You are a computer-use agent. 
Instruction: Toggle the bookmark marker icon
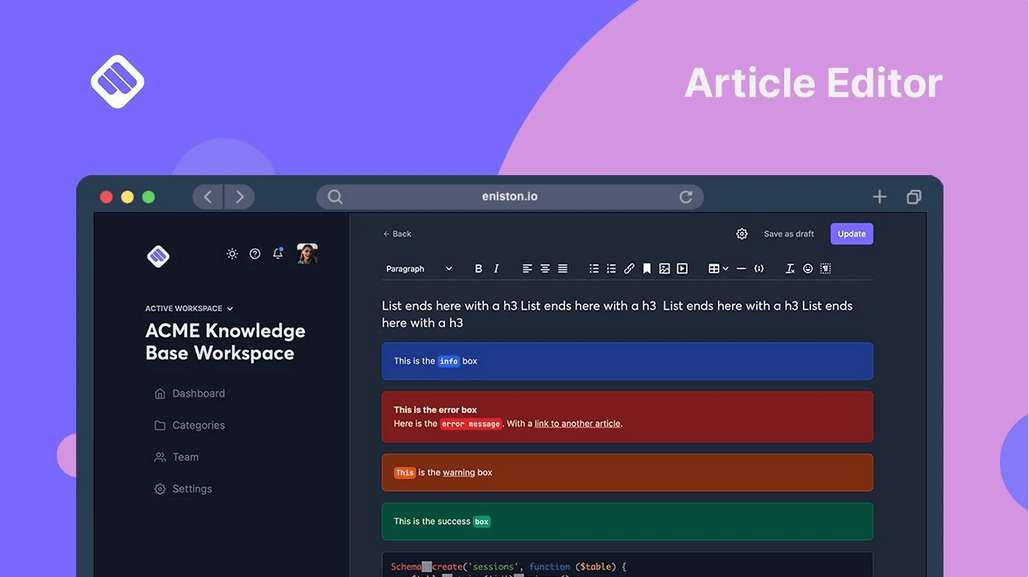(x=646, y=268)
